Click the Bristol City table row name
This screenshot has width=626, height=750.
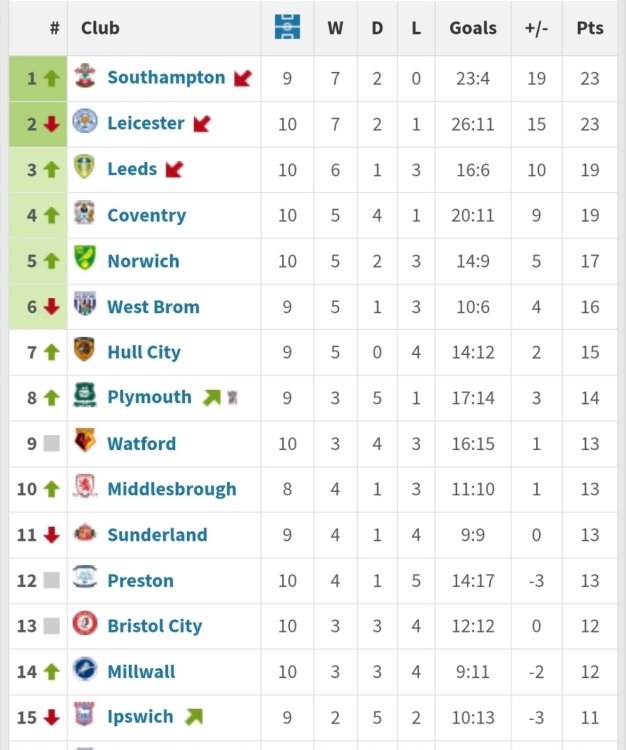[154, 626]
